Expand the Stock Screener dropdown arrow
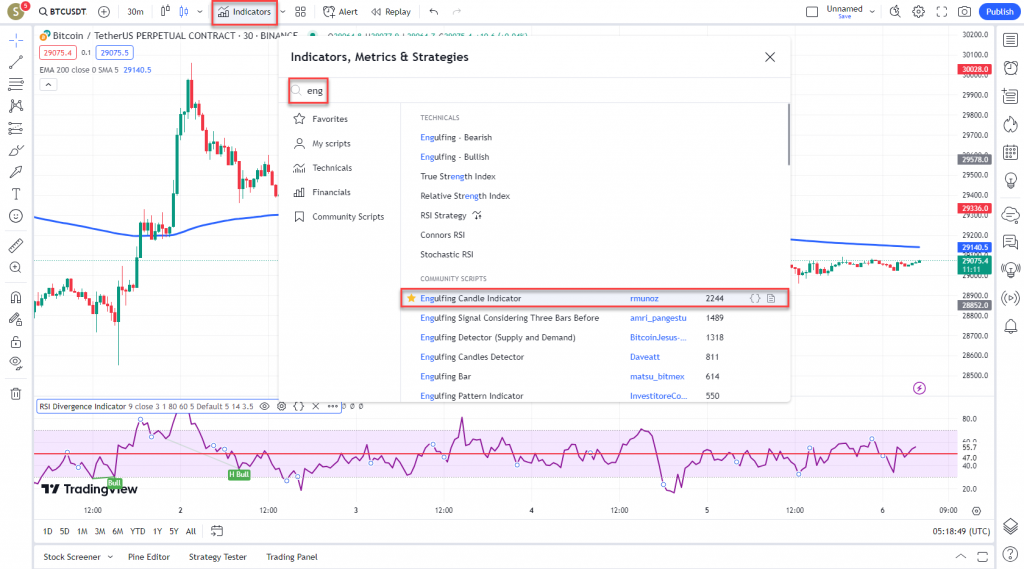 (110, 557)
